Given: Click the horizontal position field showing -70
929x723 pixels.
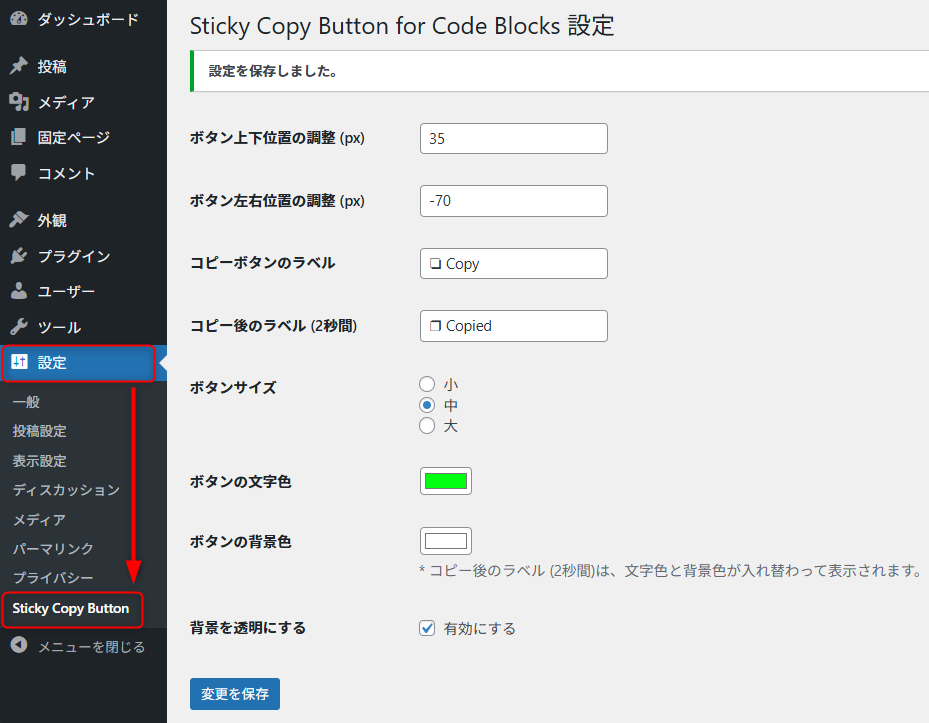Looking at the screenshot, I should click(x=514, y=201).
